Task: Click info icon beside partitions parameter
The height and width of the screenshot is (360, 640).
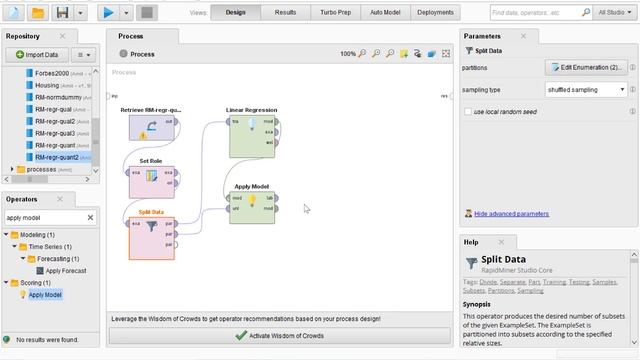Action: (632, 67)
